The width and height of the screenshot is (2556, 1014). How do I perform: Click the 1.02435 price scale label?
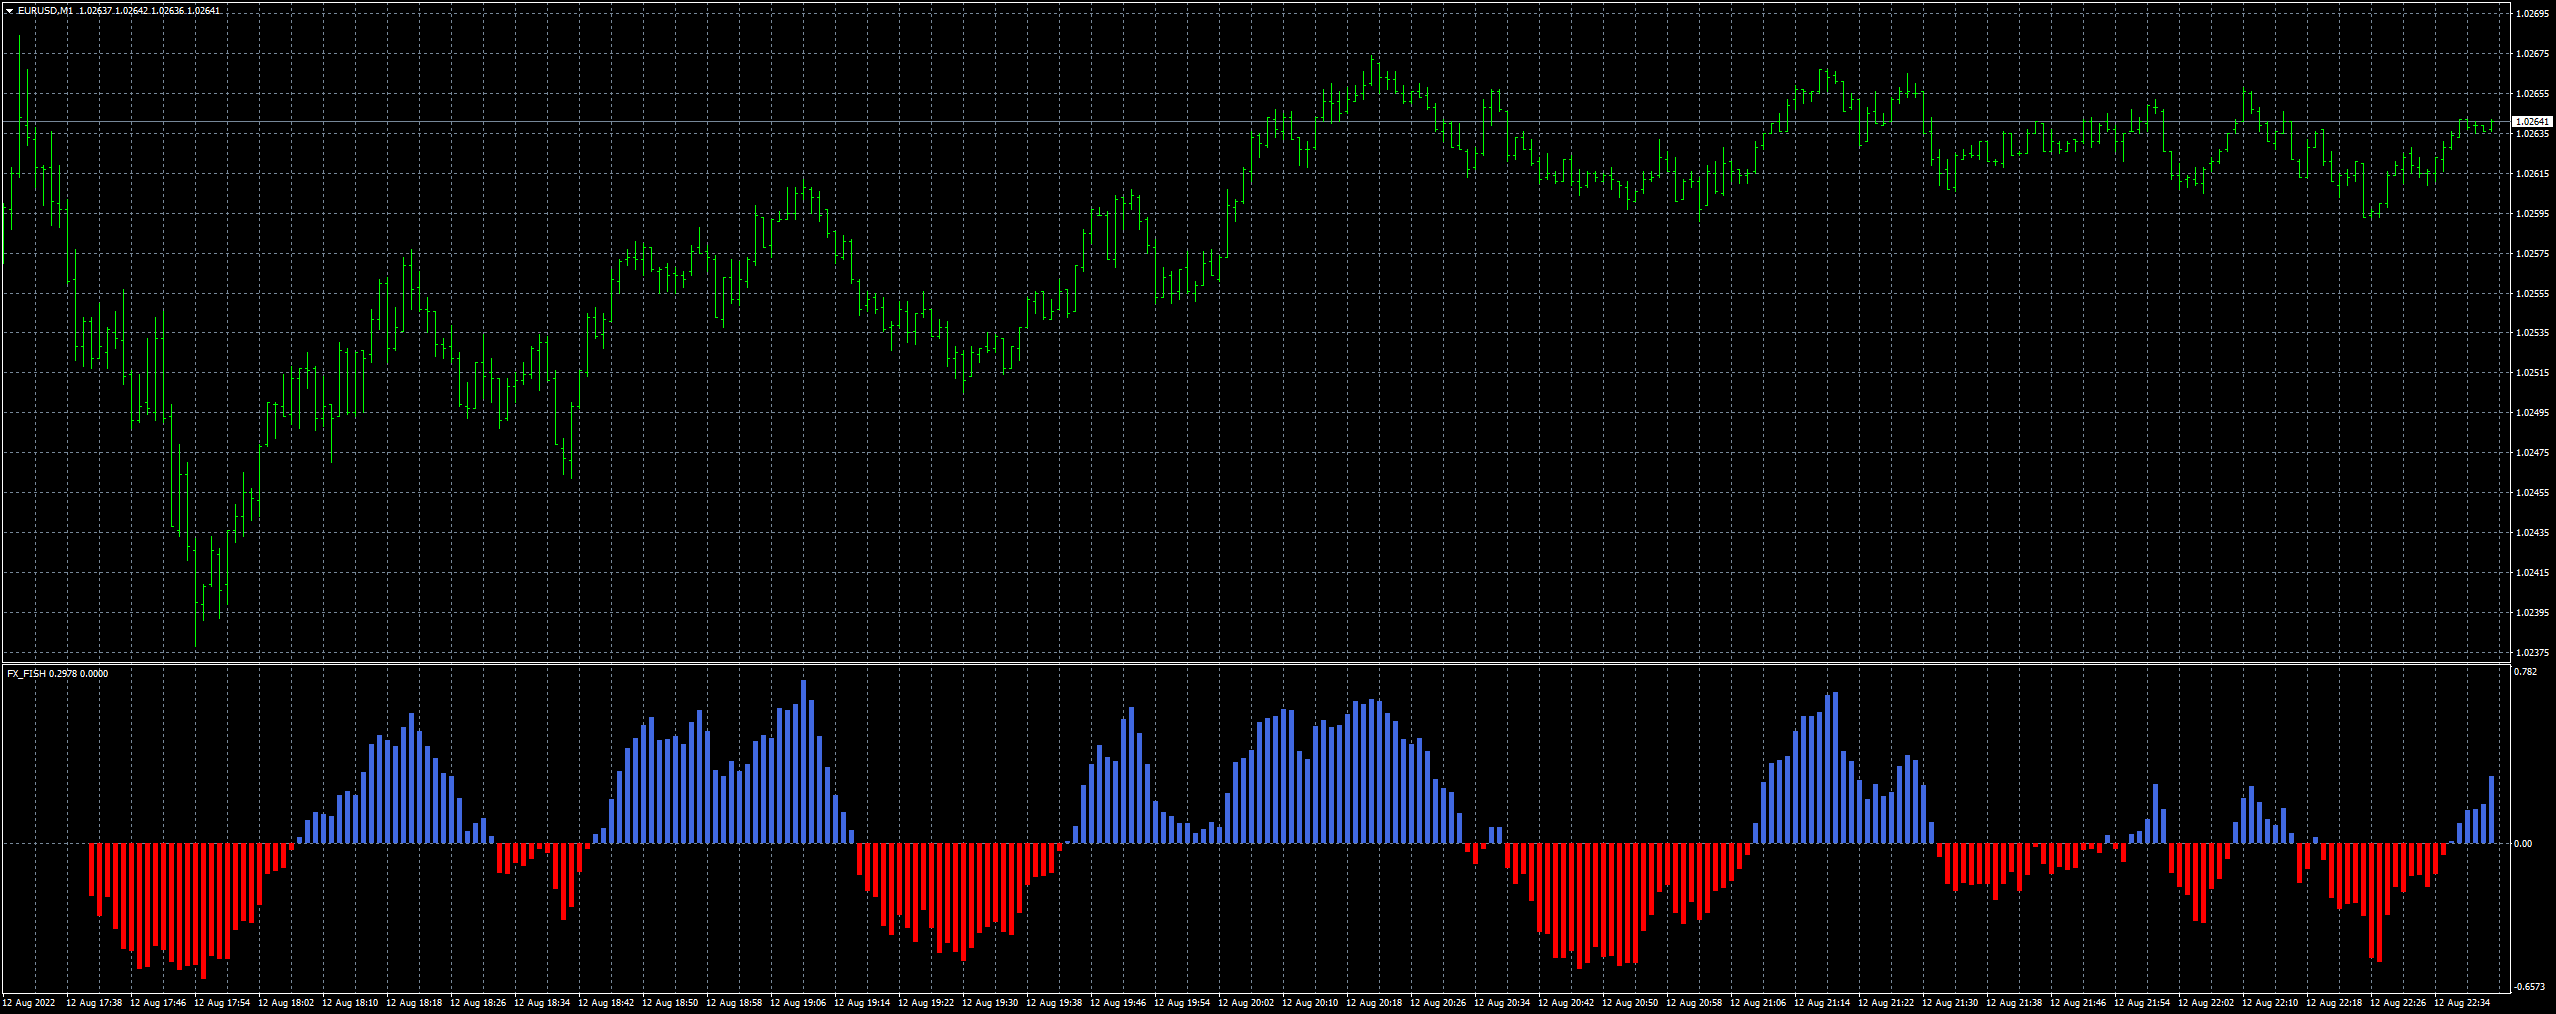point(2532,533)
